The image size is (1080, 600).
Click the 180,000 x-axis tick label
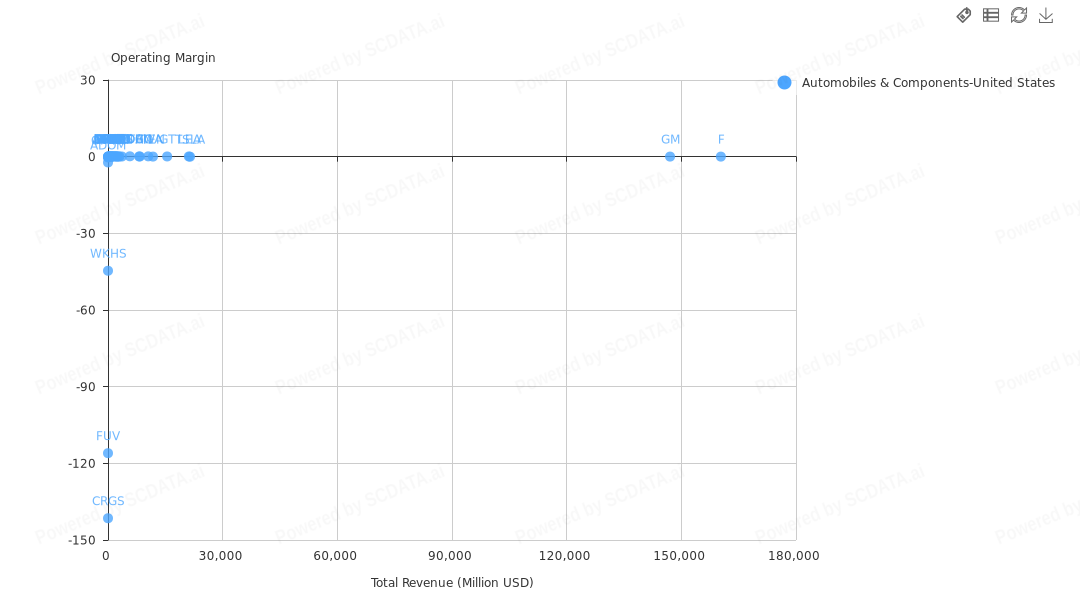tap(795, 556)
